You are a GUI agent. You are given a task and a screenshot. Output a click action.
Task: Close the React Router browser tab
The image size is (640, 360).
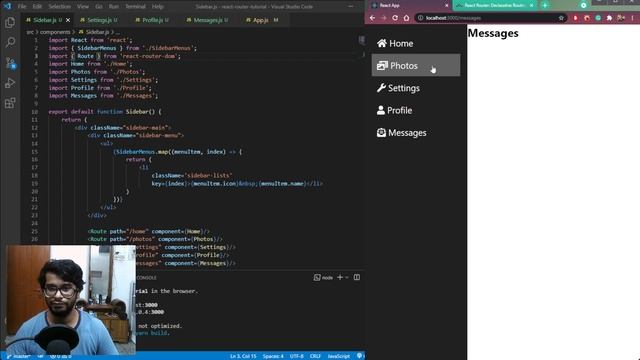click(531, 5)
